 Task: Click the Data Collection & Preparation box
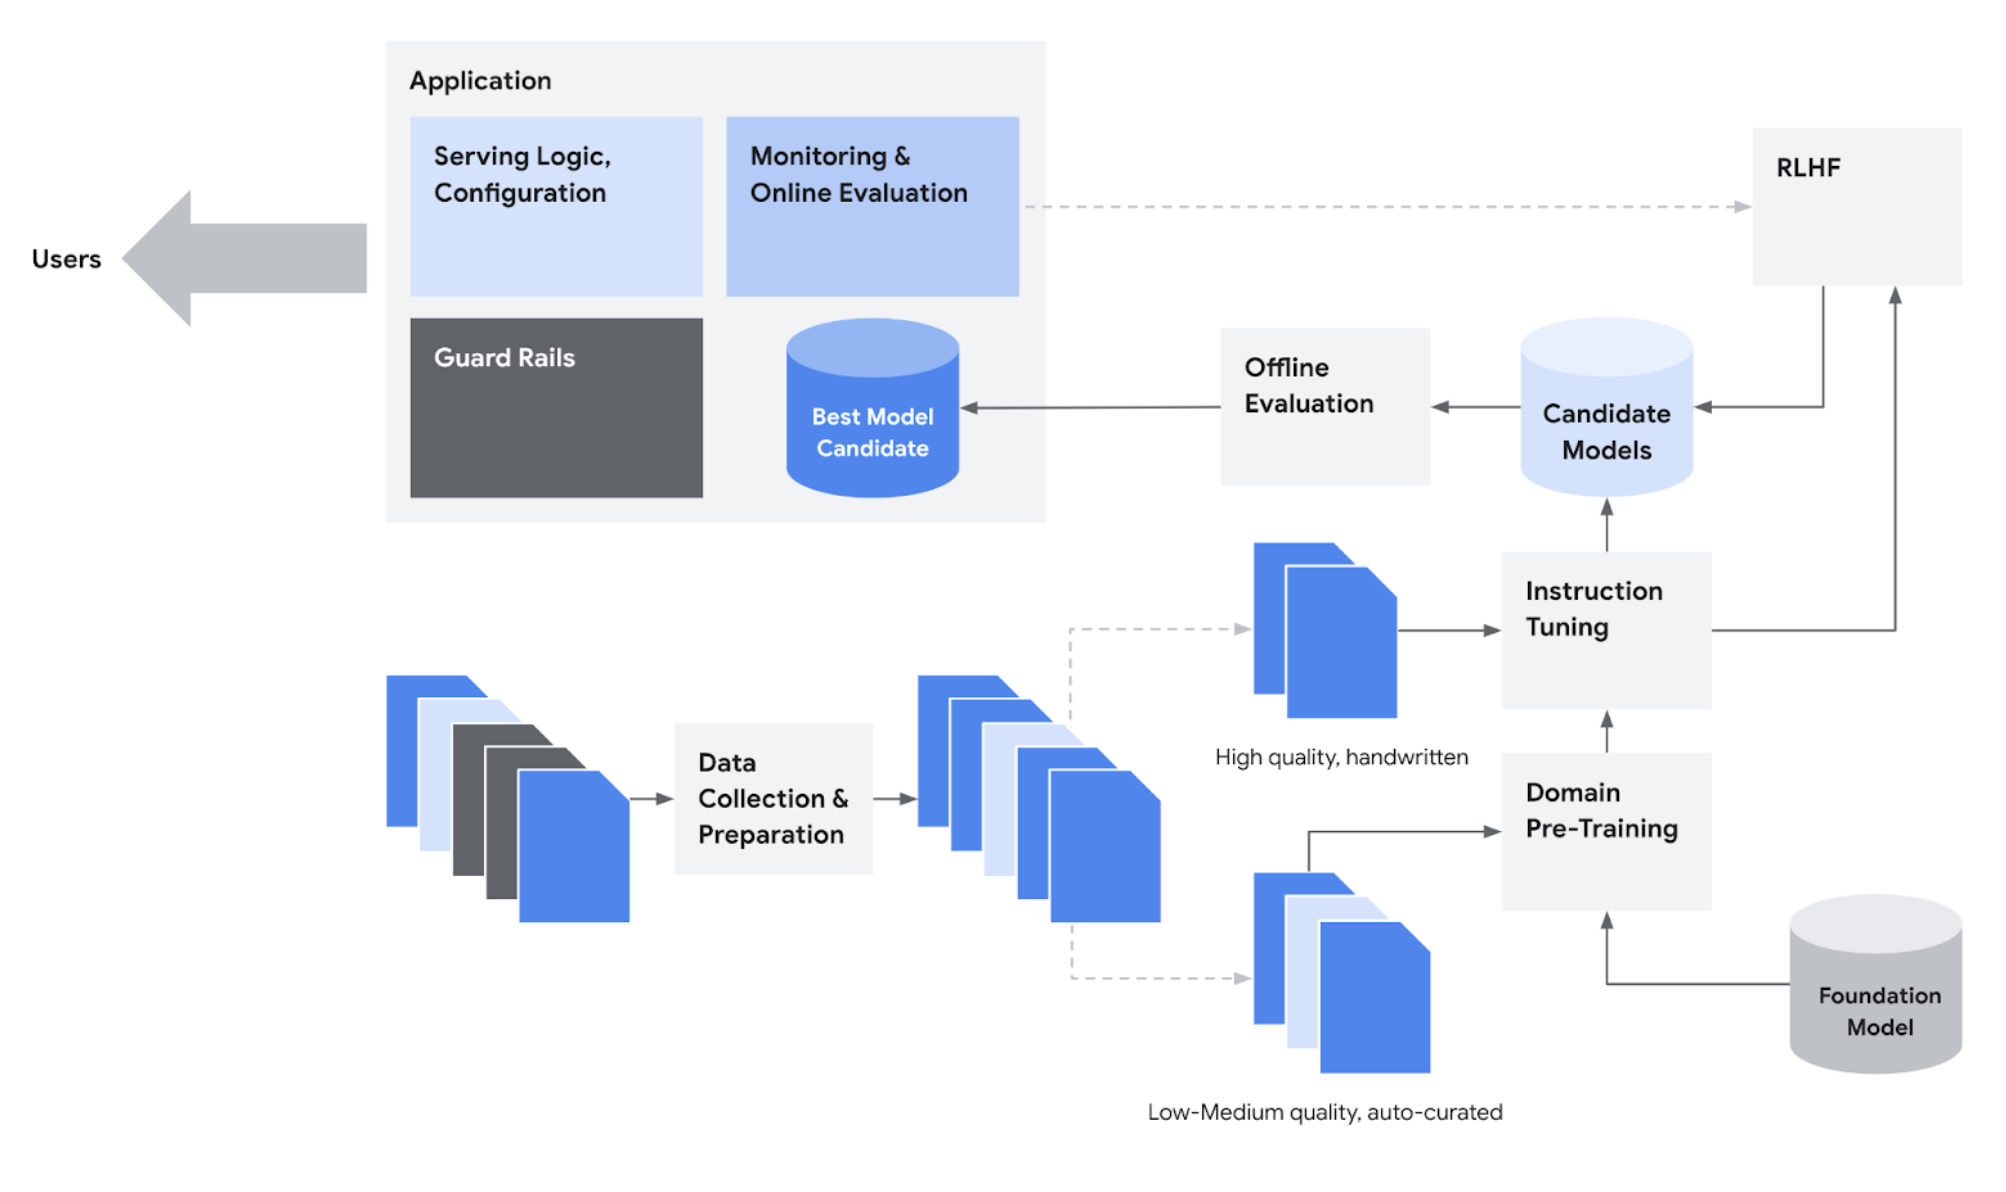773,798
